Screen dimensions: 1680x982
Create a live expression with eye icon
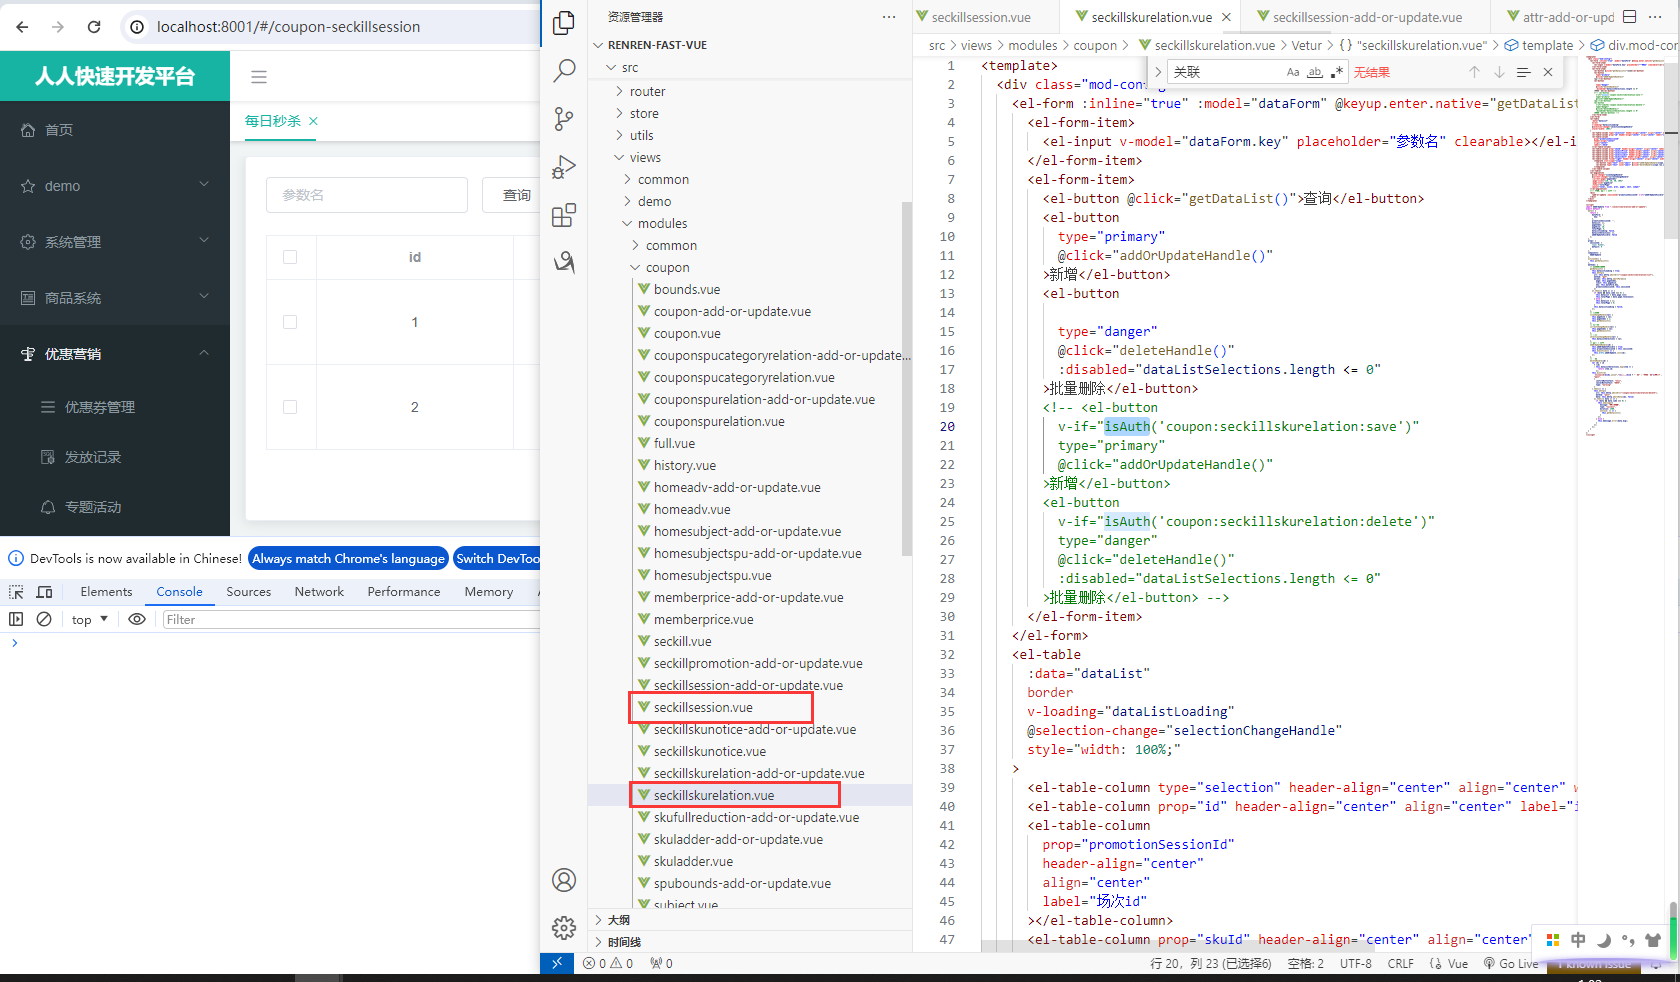[137, 620]
